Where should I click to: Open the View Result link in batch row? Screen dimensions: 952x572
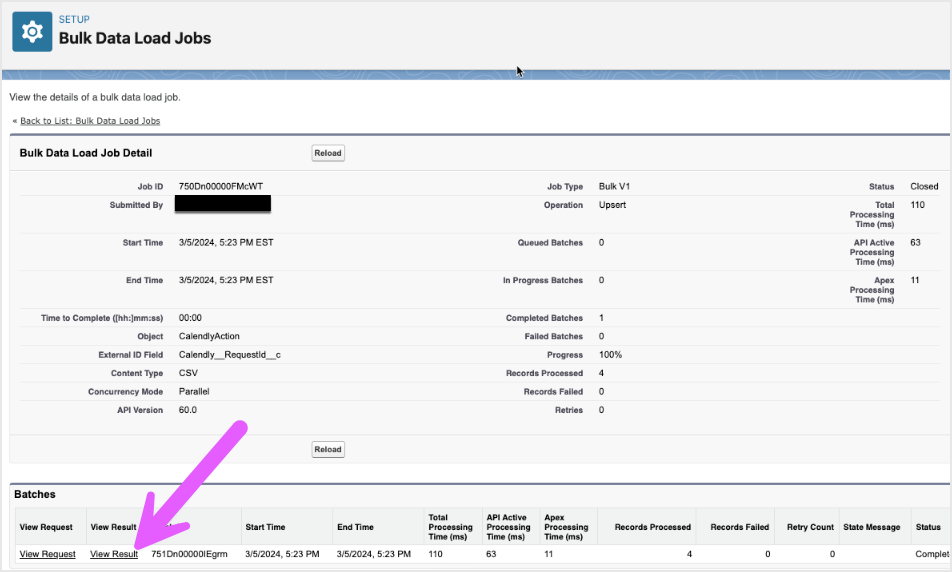pyautogui.click(x=114, y=554)
